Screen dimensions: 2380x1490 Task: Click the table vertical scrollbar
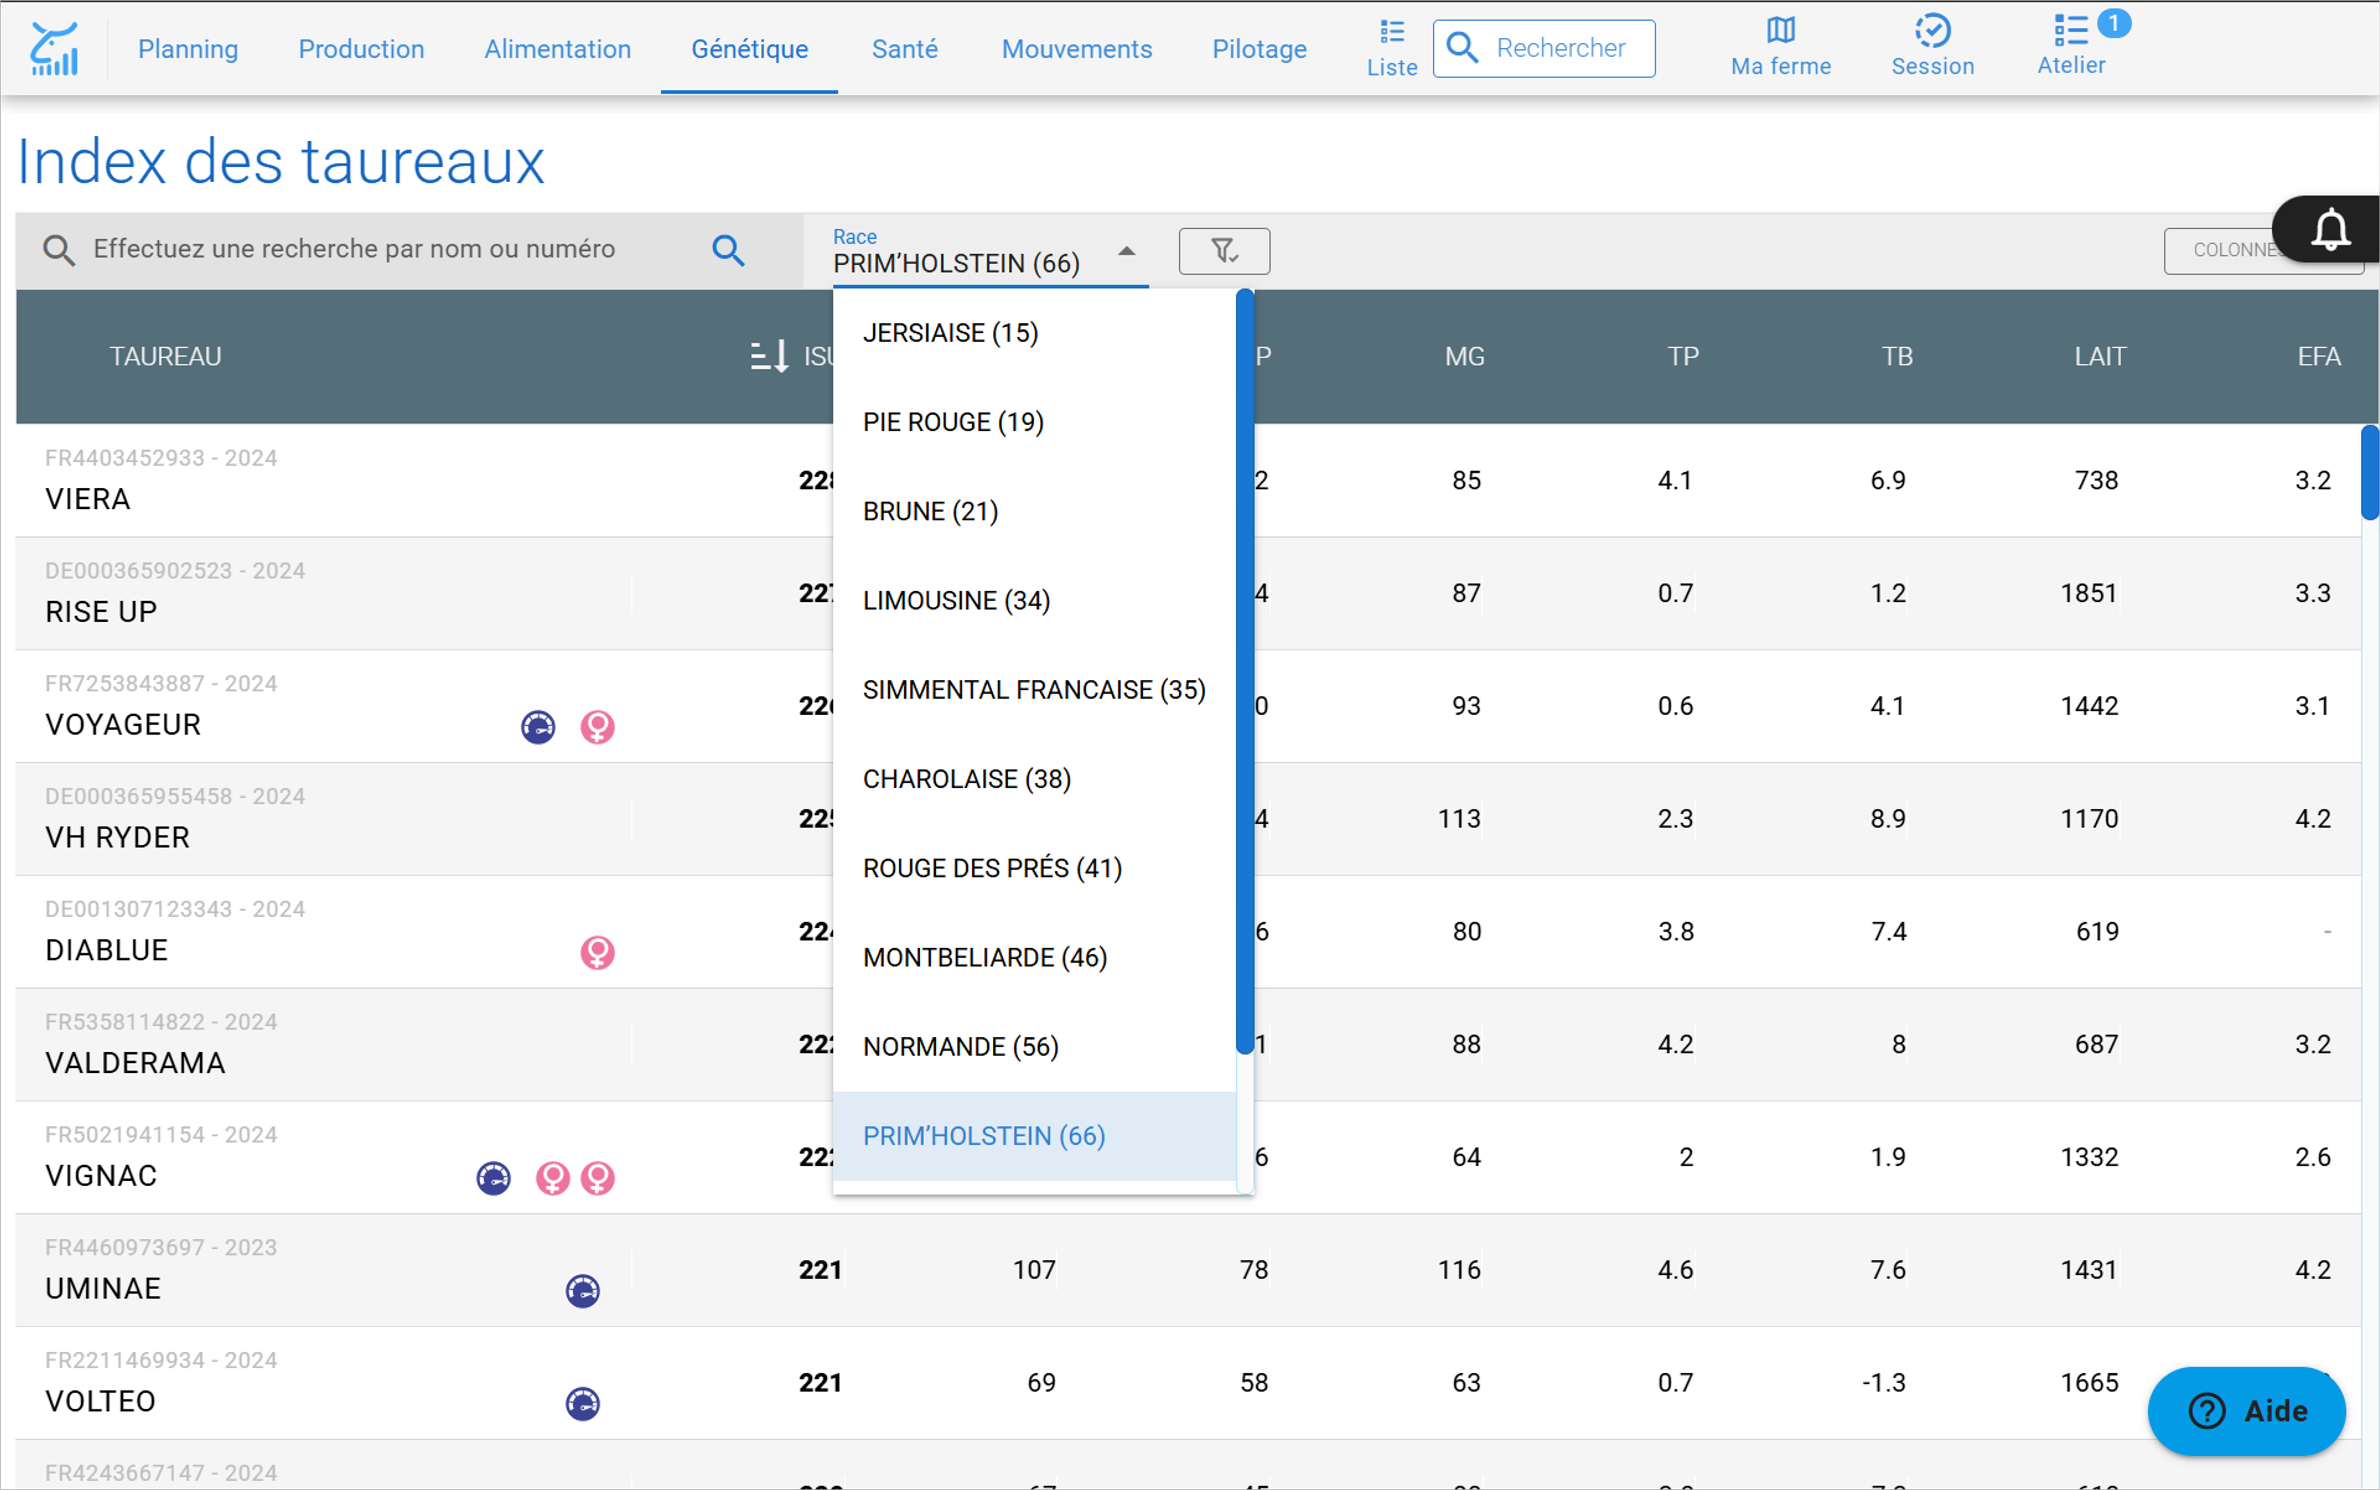pyautogui.click(x=2369, y=472)
